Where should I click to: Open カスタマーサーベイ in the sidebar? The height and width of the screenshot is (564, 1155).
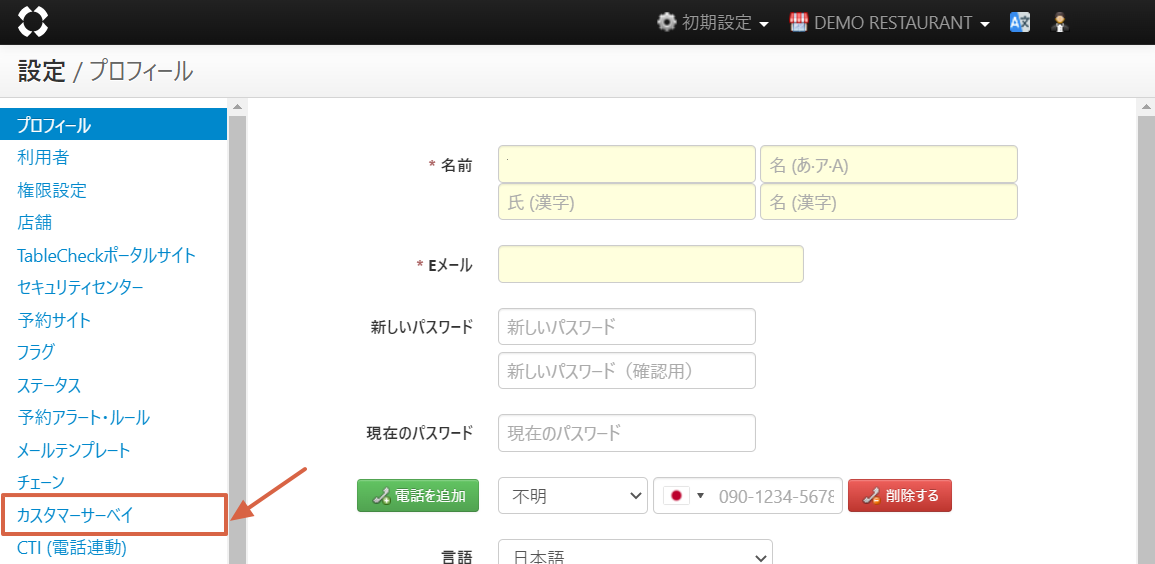click(x=75, y=515)
